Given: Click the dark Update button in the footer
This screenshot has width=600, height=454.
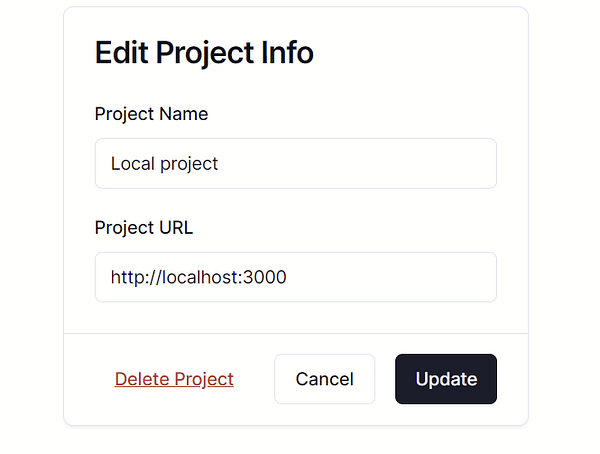Looking at the screenshot, I should [446, 379].
